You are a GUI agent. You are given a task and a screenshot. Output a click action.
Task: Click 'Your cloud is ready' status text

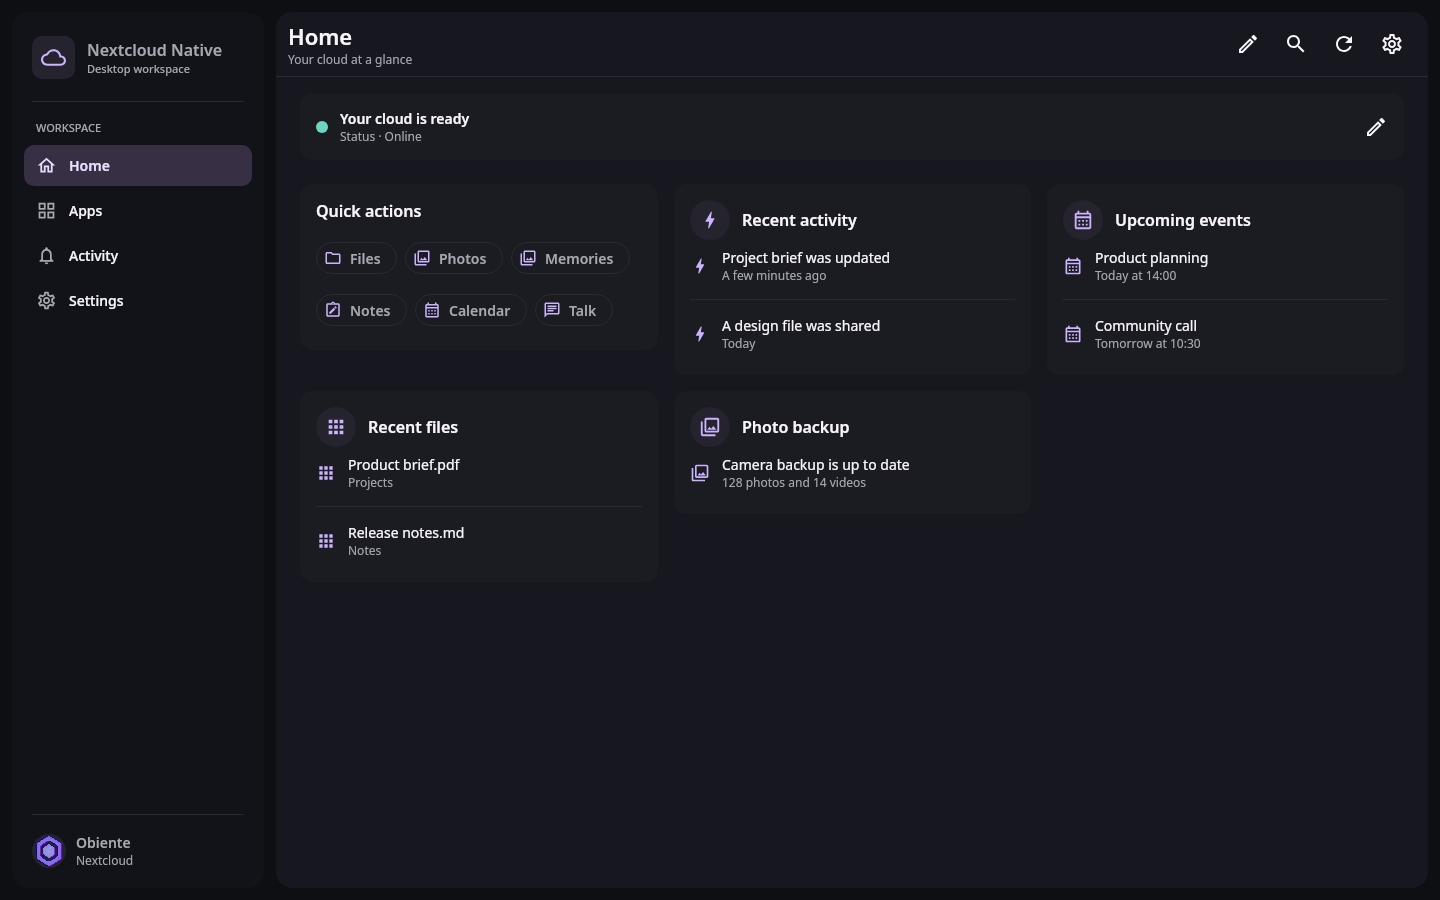pyautogui.click(x=404, y=119)
